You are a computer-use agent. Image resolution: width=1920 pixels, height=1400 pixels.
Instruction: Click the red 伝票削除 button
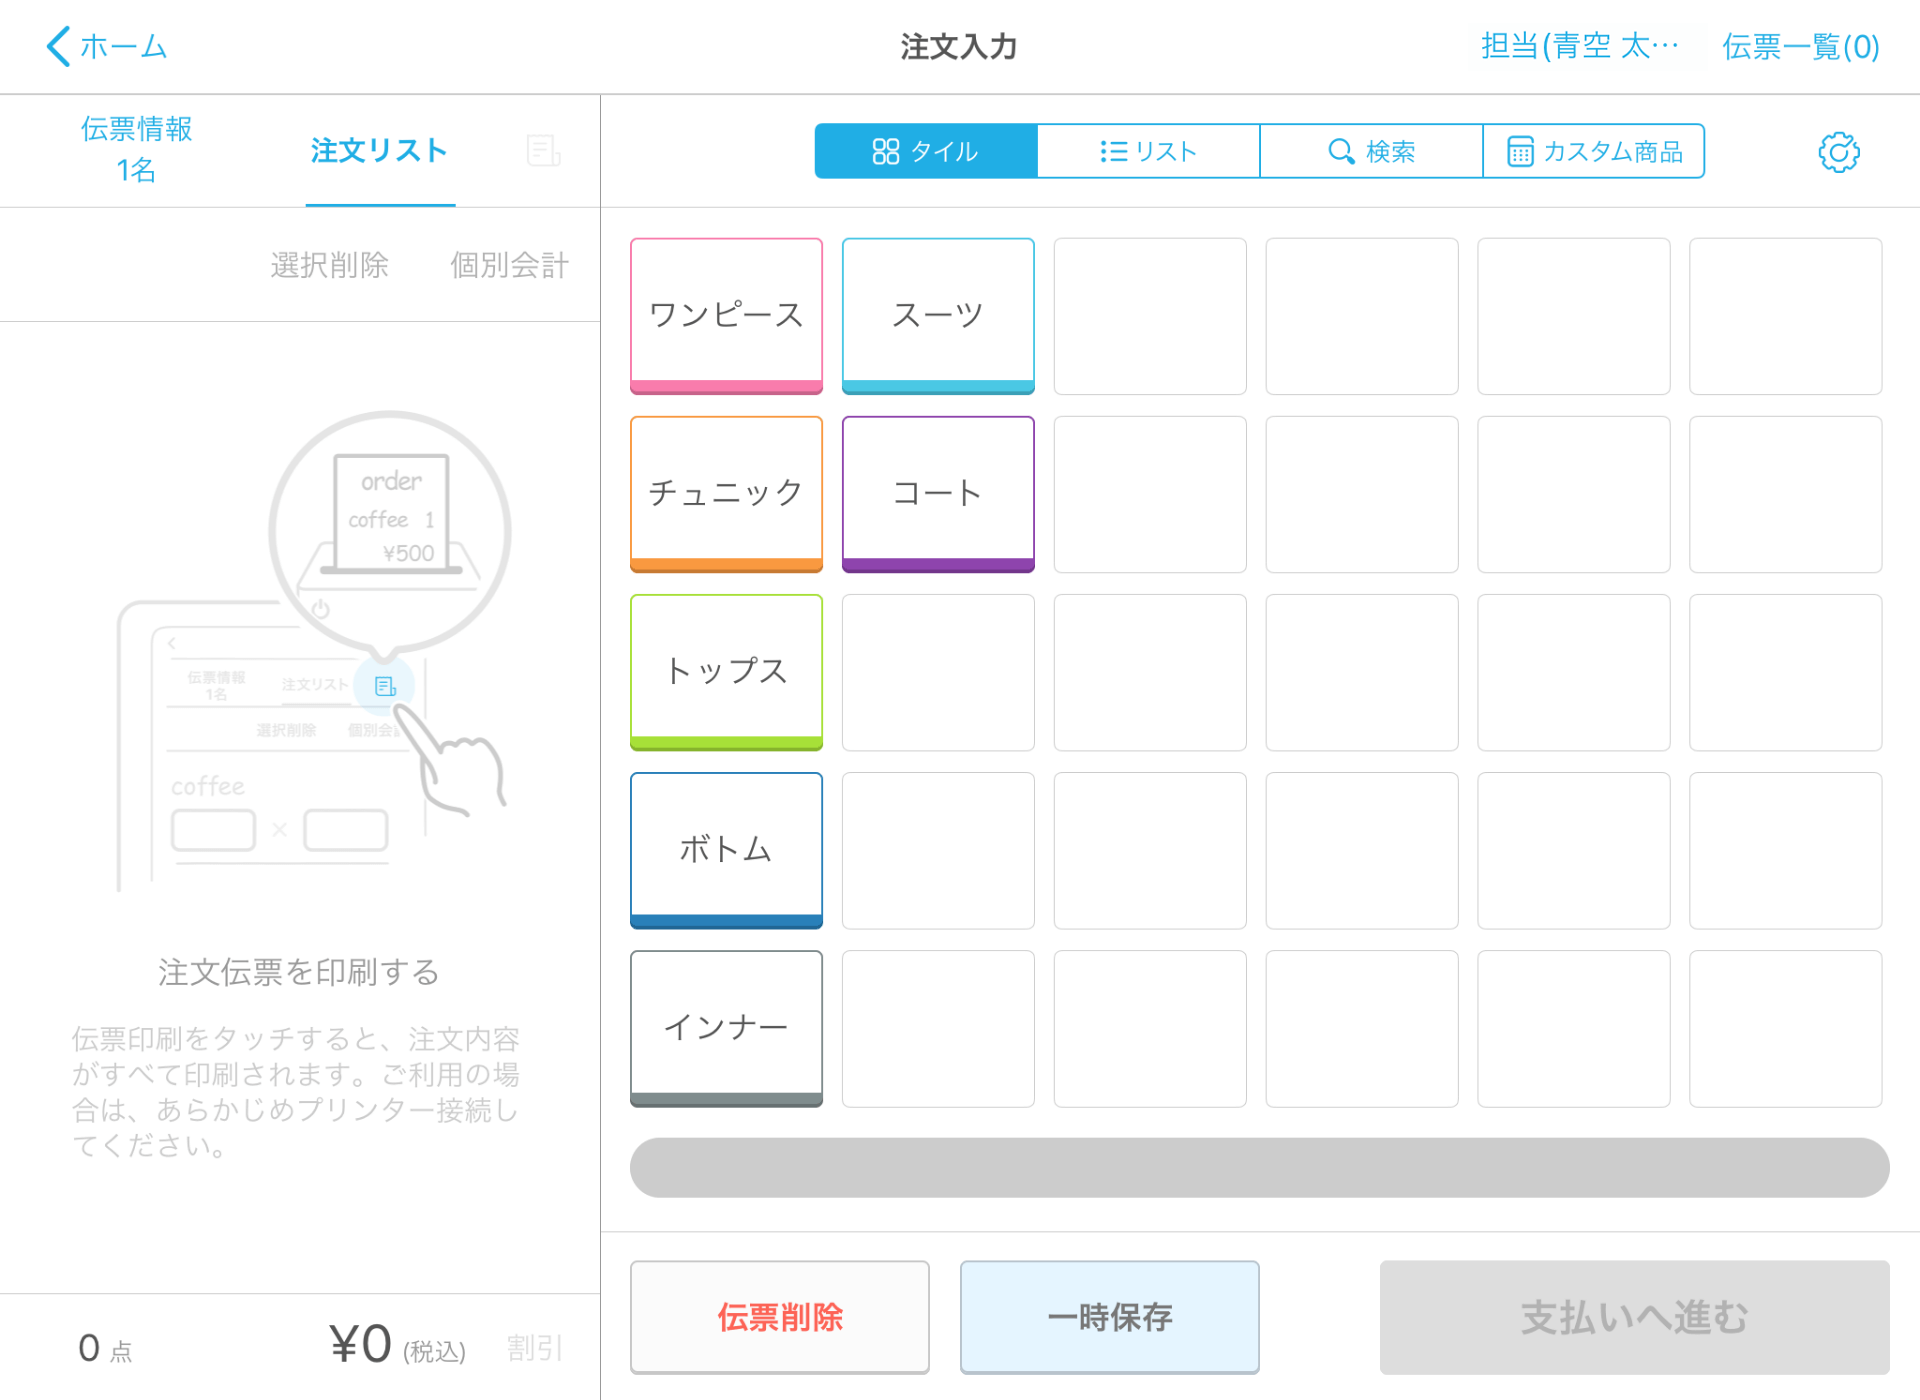780,1317
